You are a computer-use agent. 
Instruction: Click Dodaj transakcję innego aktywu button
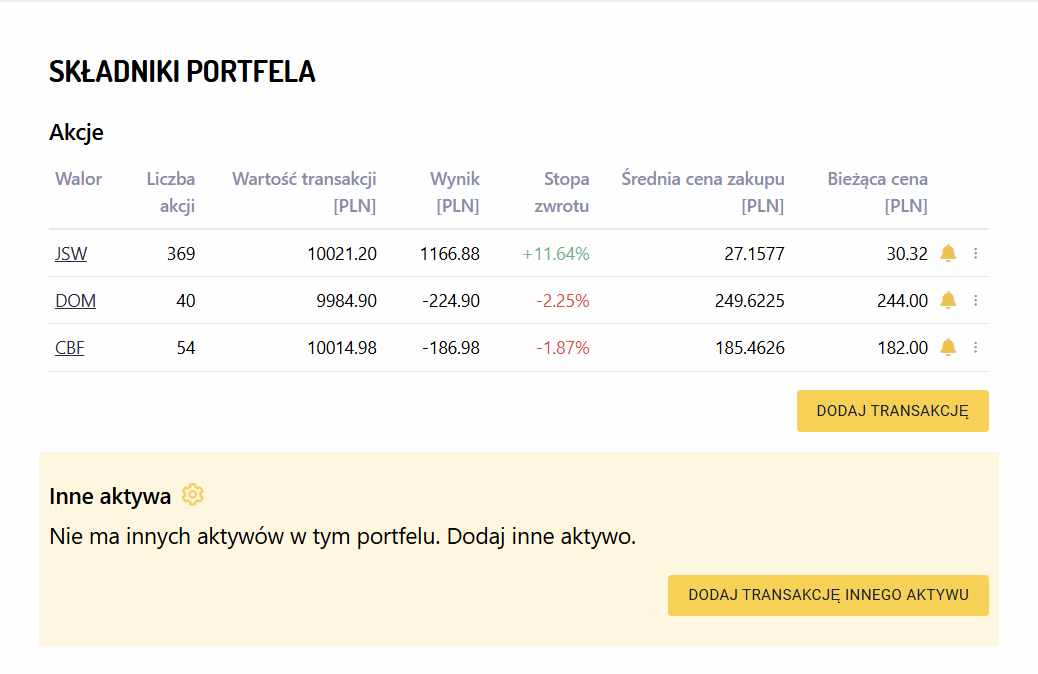pyautogui.click(x=828, y=595)
